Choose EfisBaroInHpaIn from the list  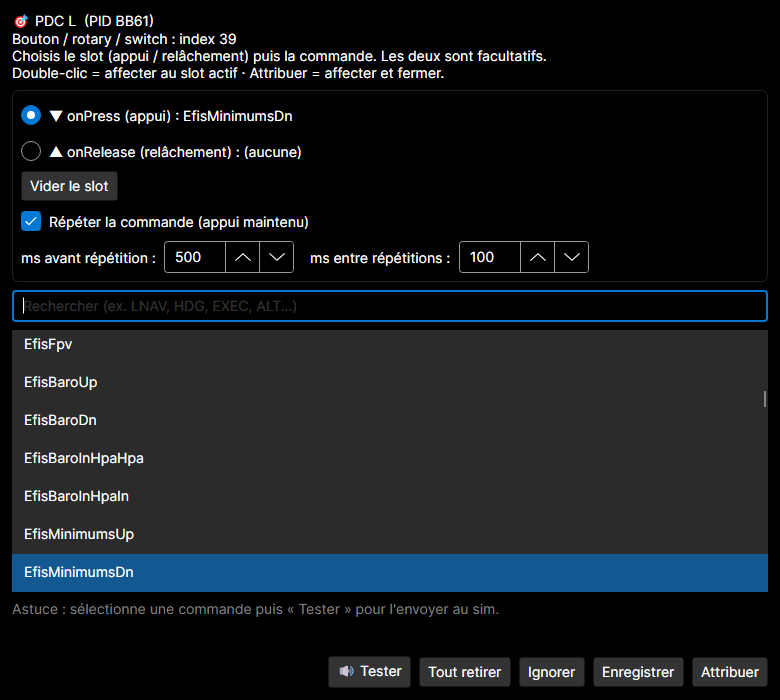click(x=390, y=496)
